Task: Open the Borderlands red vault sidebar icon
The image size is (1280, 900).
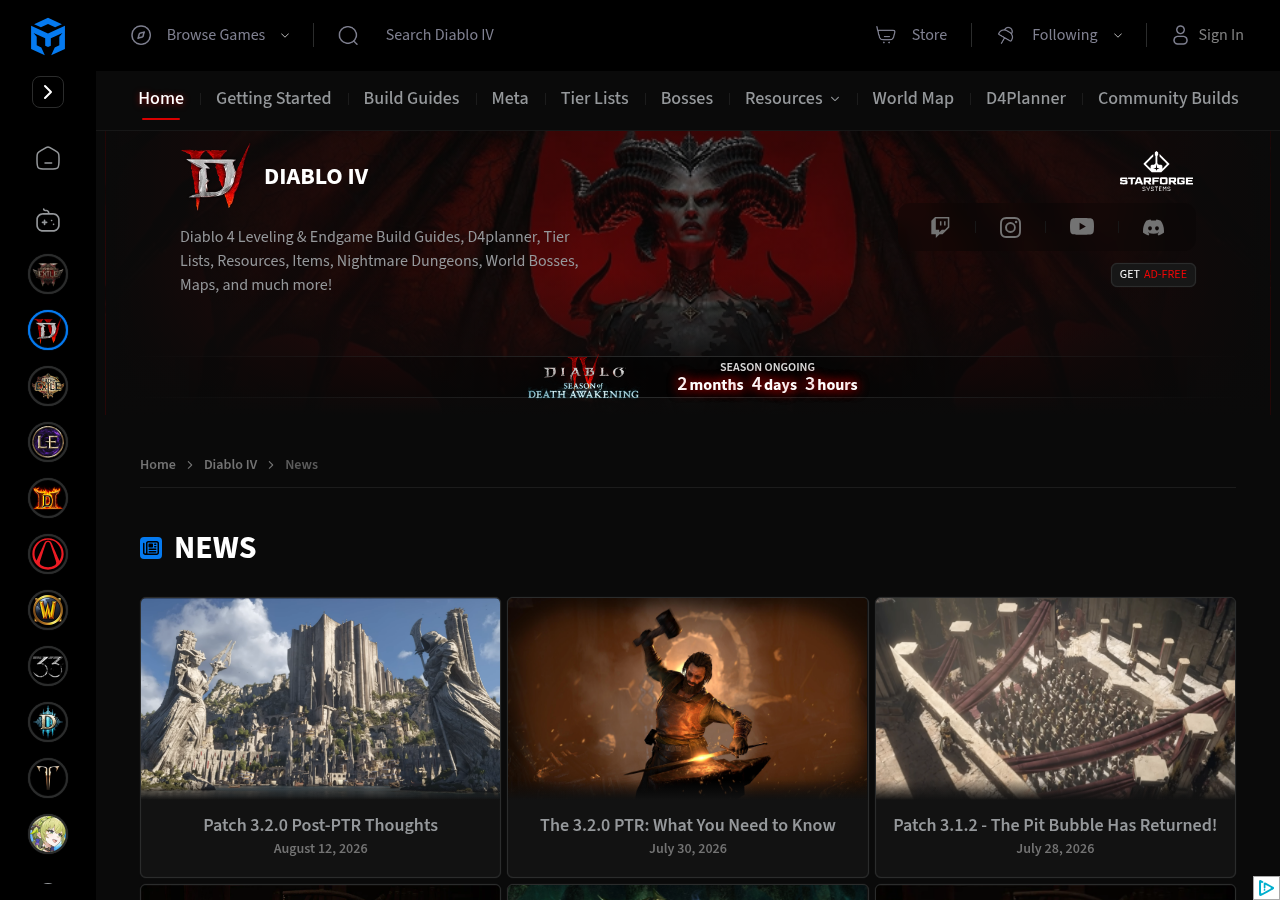Action: click(48, 554)
